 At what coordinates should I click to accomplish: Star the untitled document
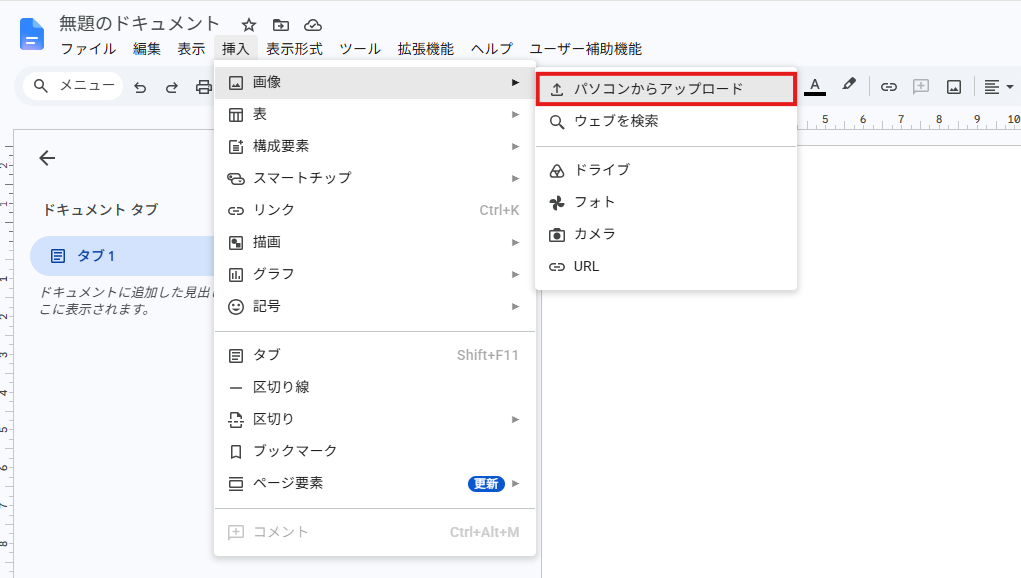pyautogui.click(x=249, y=25)
